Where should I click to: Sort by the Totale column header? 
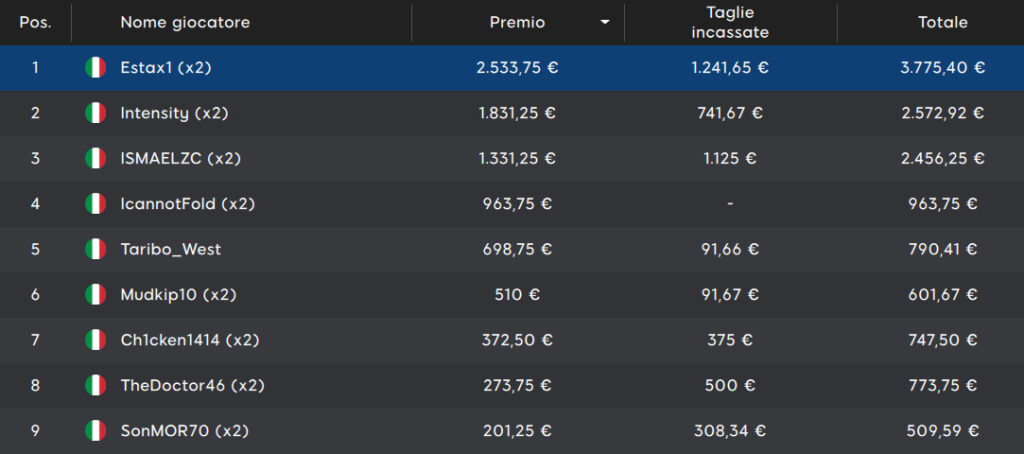[943, 23]
